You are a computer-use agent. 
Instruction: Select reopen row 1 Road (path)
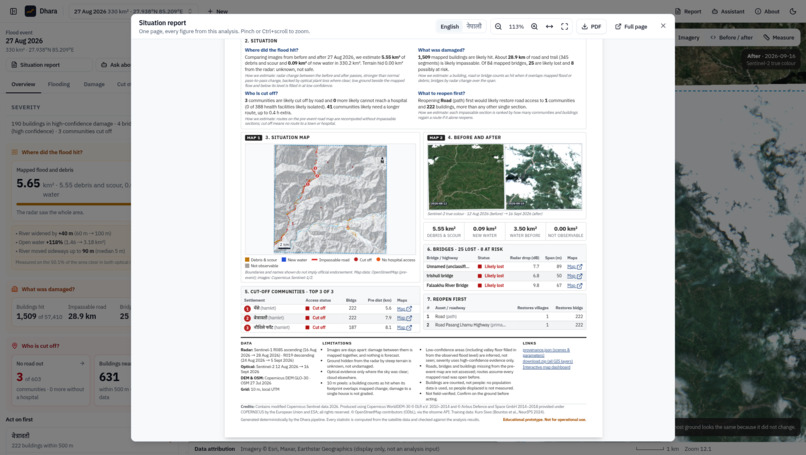tap(446, 317)
